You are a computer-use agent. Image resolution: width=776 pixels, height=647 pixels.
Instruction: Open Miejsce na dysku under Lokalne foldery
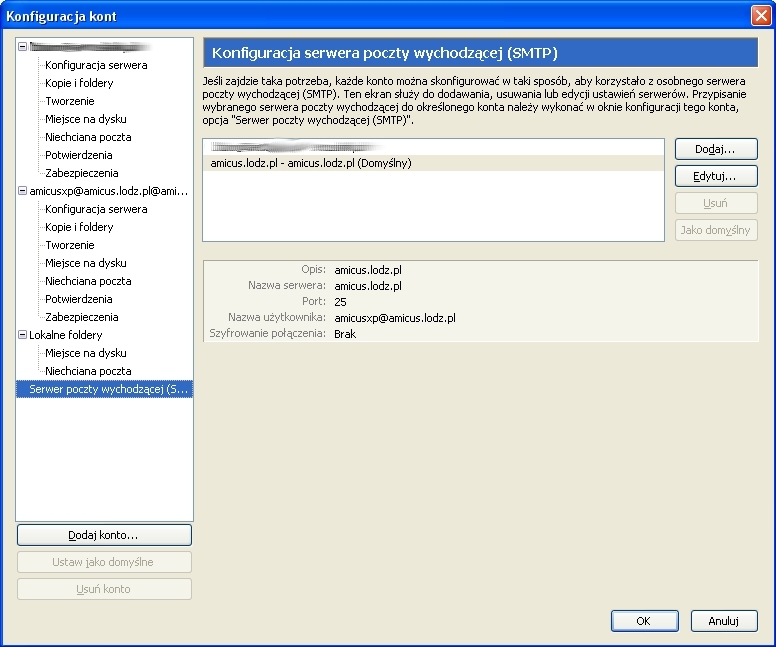point(86,353)
